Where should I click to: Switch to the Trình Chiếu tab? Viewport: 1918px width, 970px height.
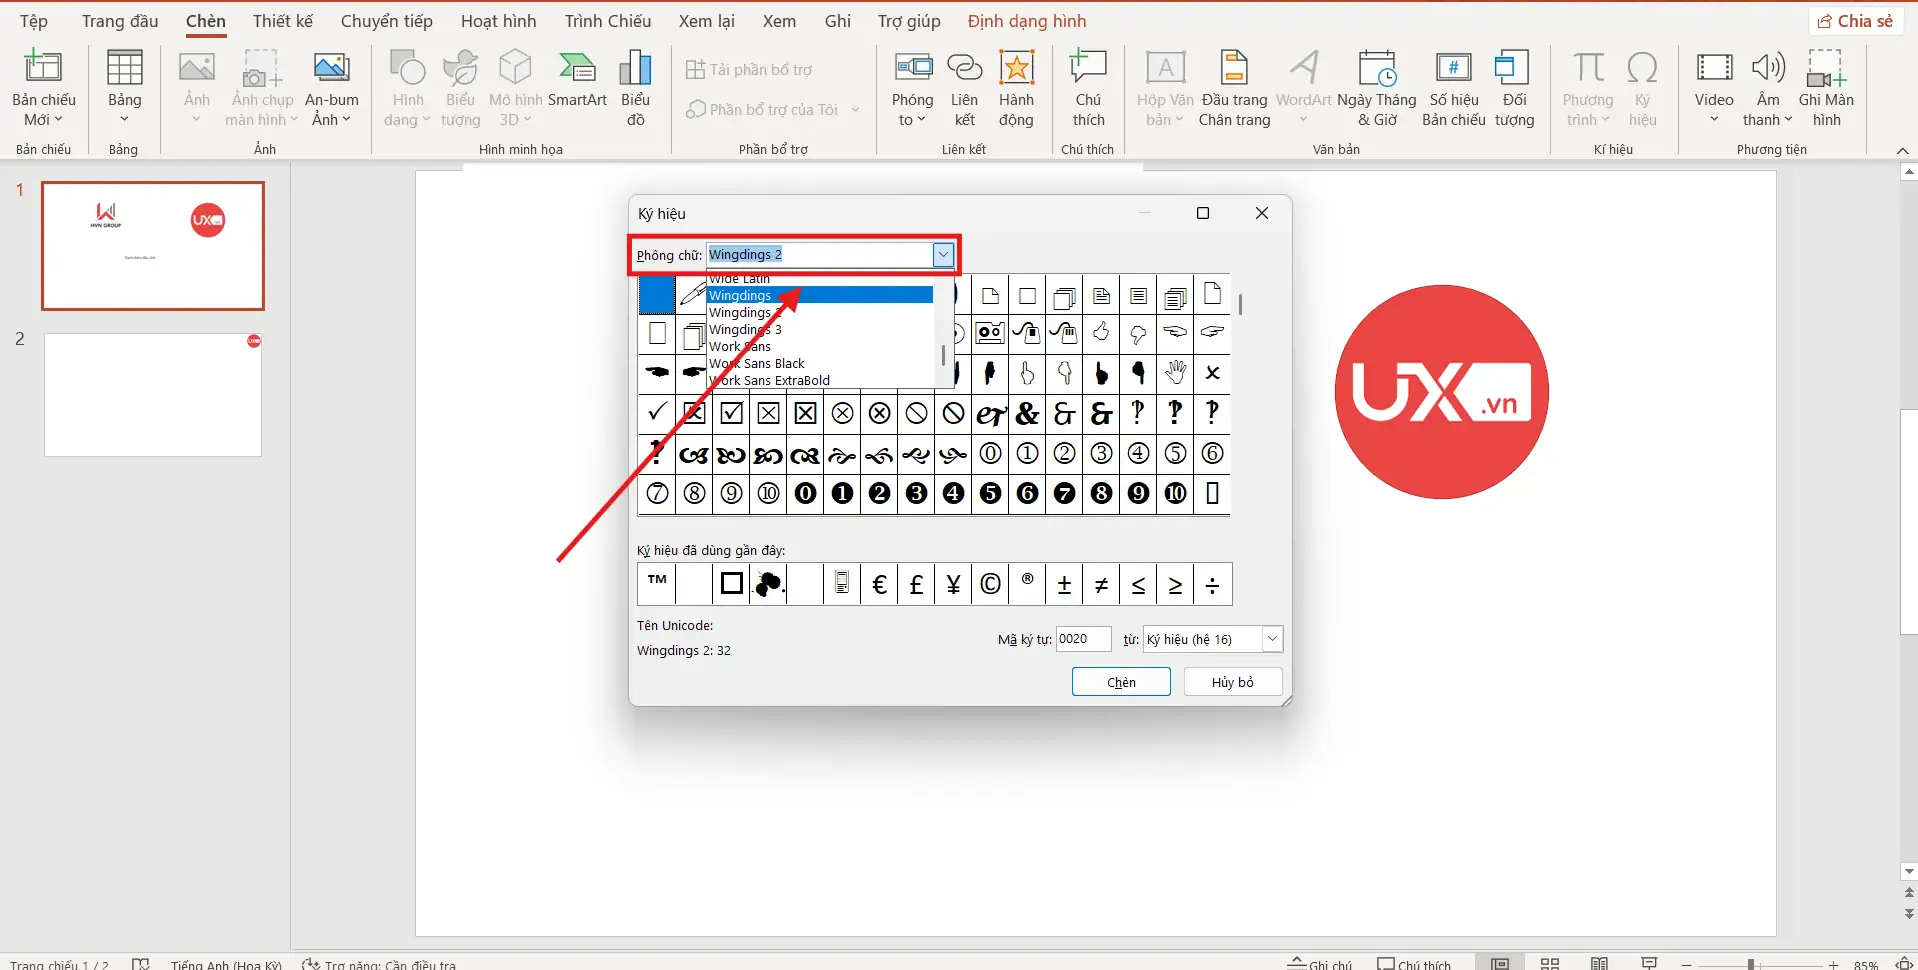pos(608,21)
